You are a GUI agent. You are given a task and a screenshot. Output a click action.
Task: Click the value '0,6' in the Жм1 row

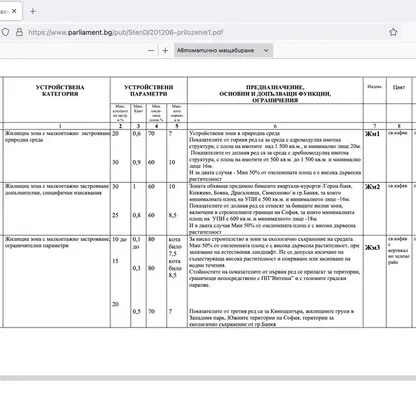pyautogui.click(x=137, y=133)
